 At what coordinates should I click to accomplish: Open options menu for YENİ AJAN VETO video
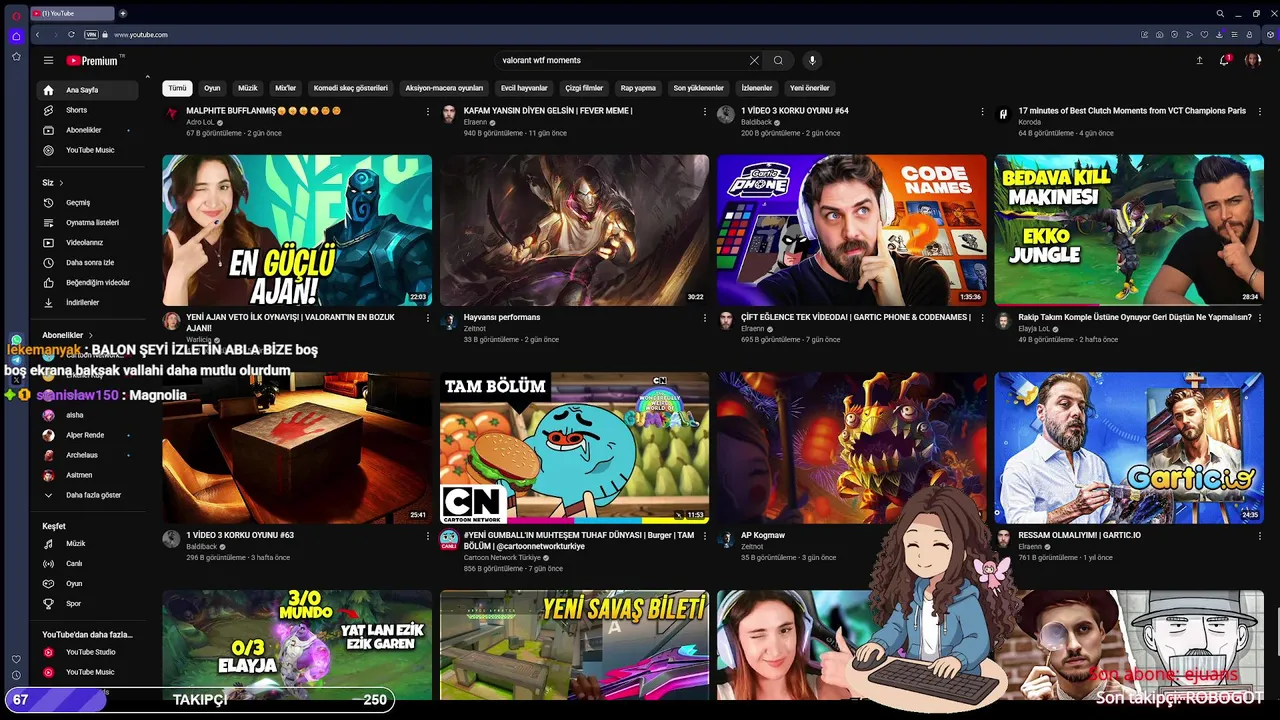[428, 318]
